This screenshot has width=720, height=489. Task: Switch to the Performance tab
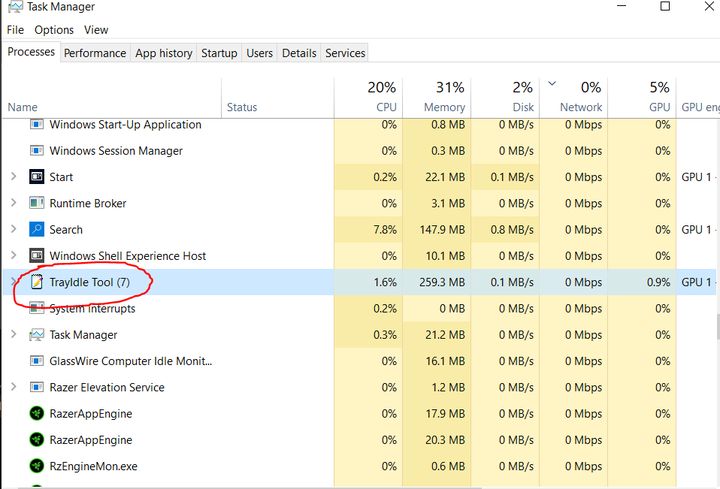pos(95,53)
